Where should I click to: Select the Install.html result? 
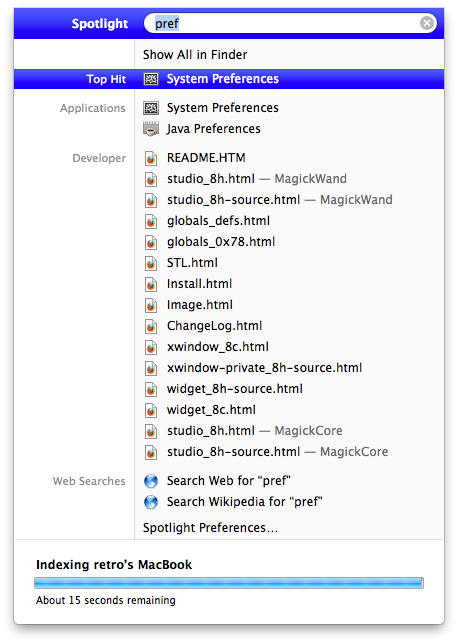pos(199,284)
